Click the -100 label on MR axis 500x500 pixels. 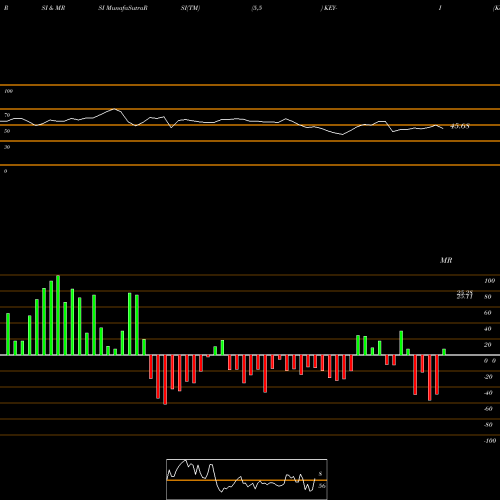pos(490,441)
